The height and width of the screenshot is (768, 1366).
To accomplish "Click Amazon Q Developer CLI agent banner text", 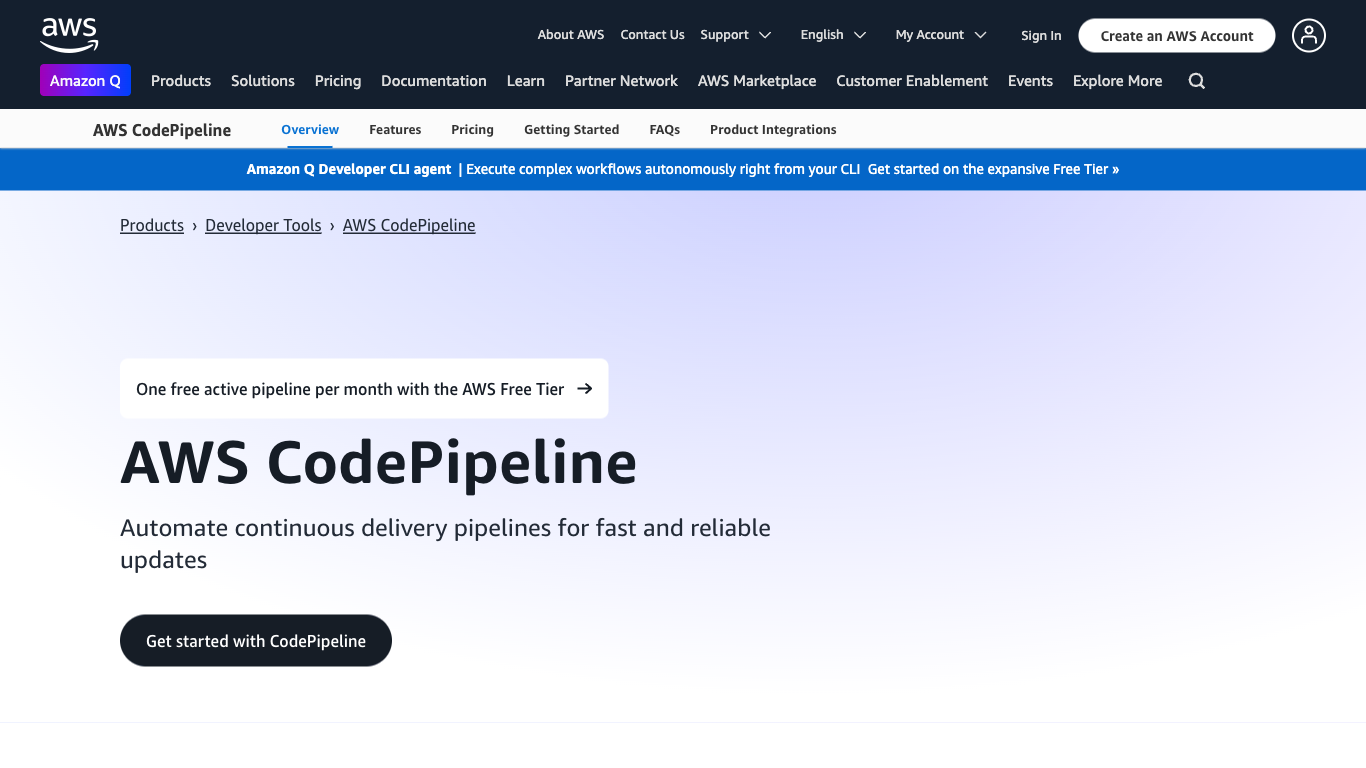I will click(x=349, y=170).
